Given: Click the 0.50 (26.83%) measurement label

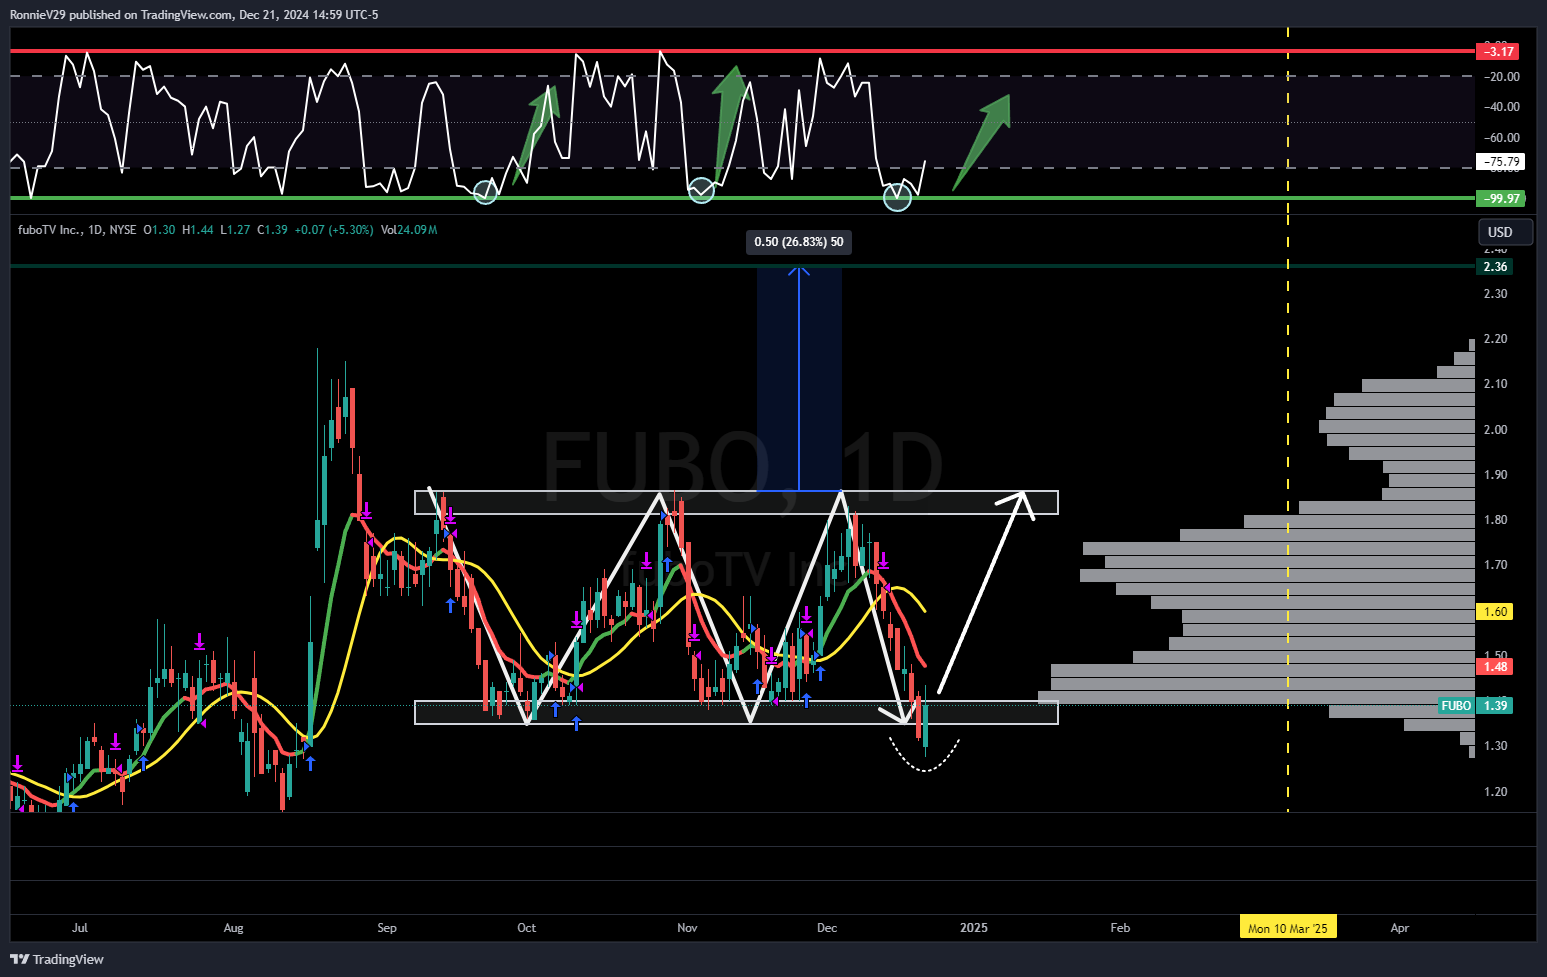Looking at the screenshot, I should pos(799,242).
